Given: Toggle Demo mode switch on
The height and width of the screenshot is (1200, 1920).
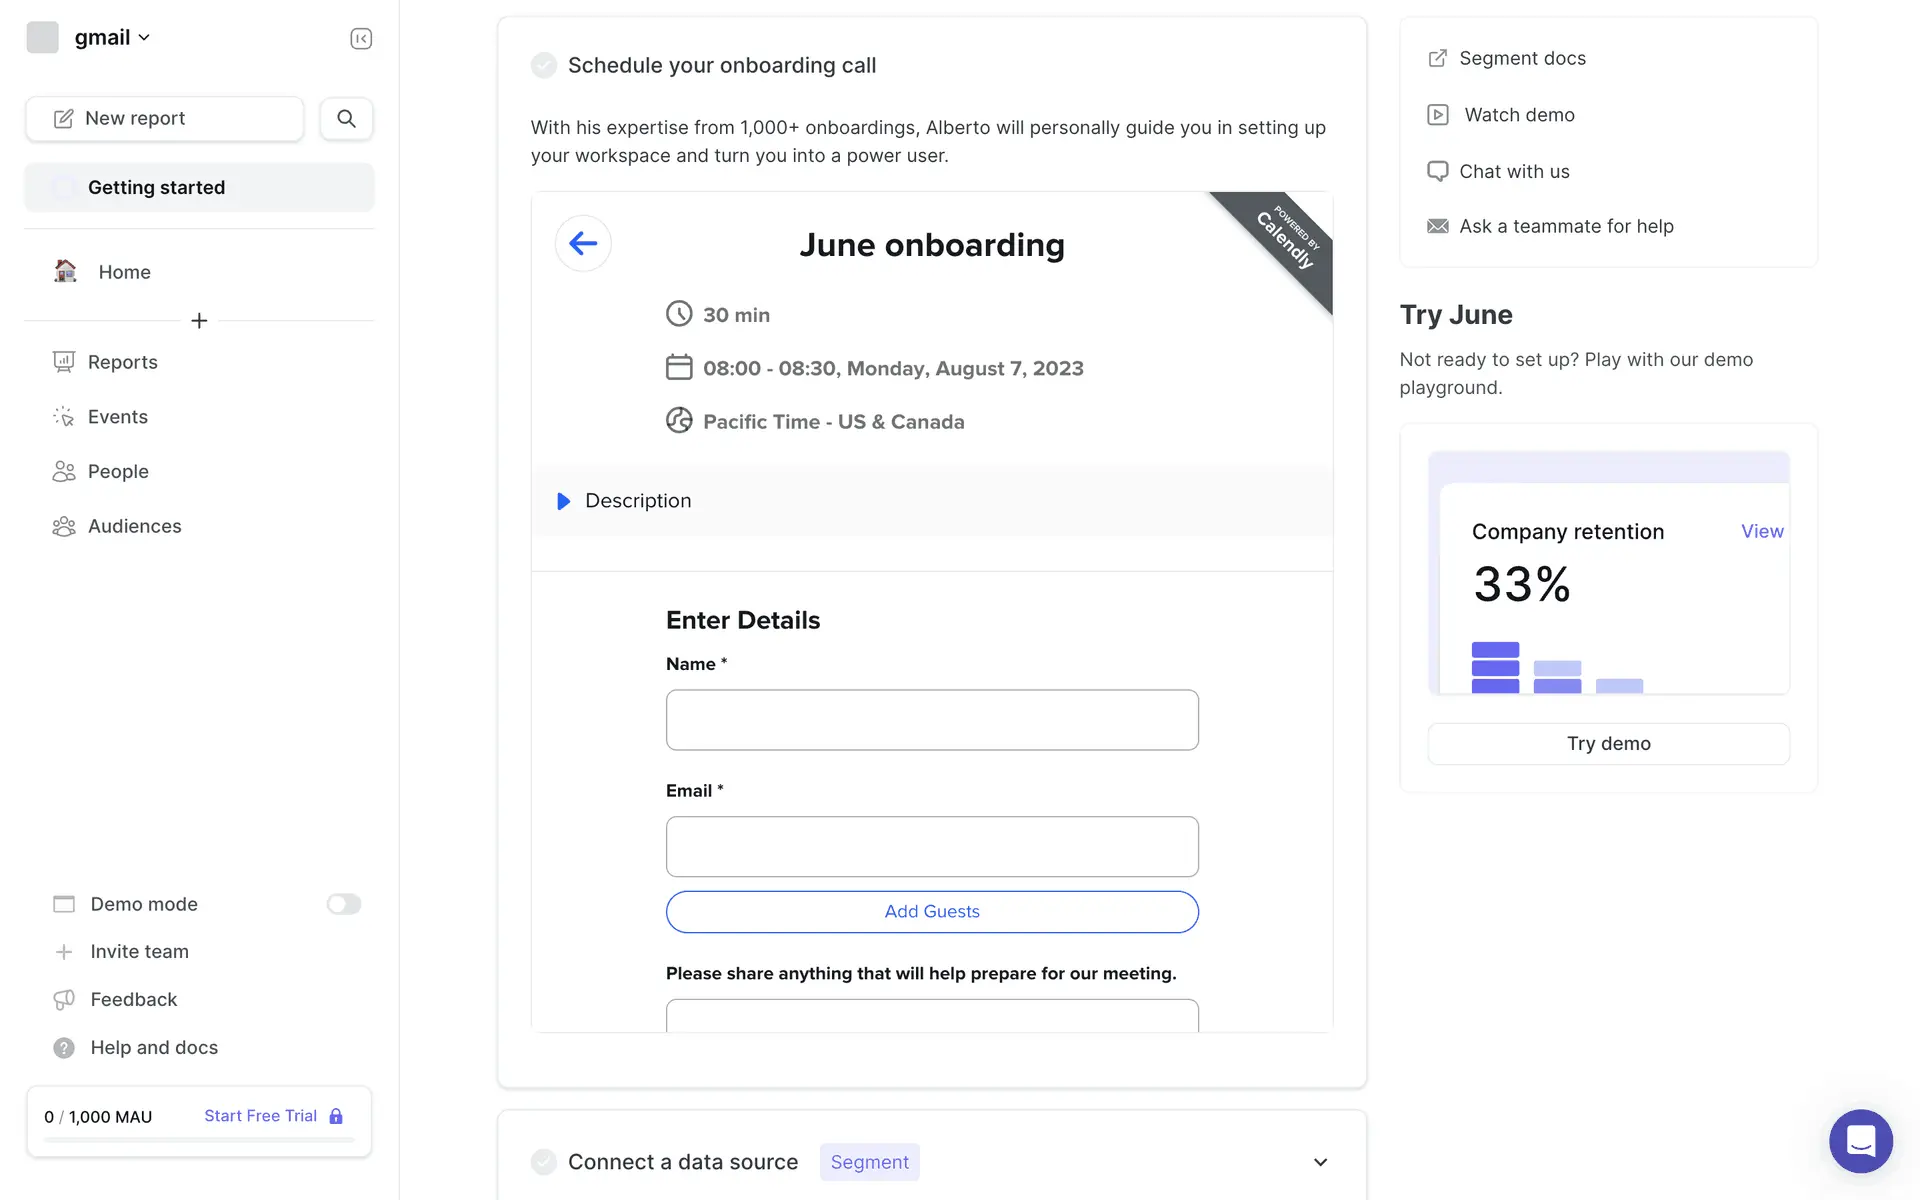Looking at the screenshot, I should tap(343, 904).
